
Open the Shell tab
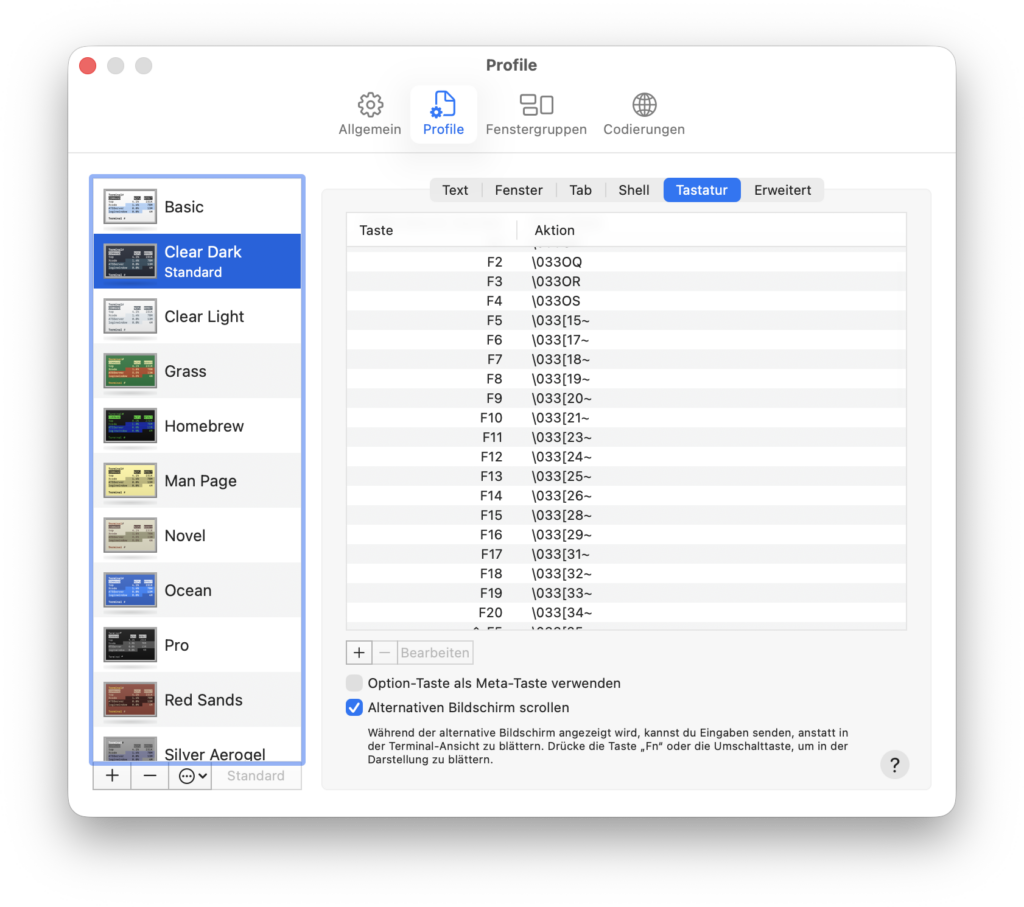pyautogui.click(x=634, y=190)
